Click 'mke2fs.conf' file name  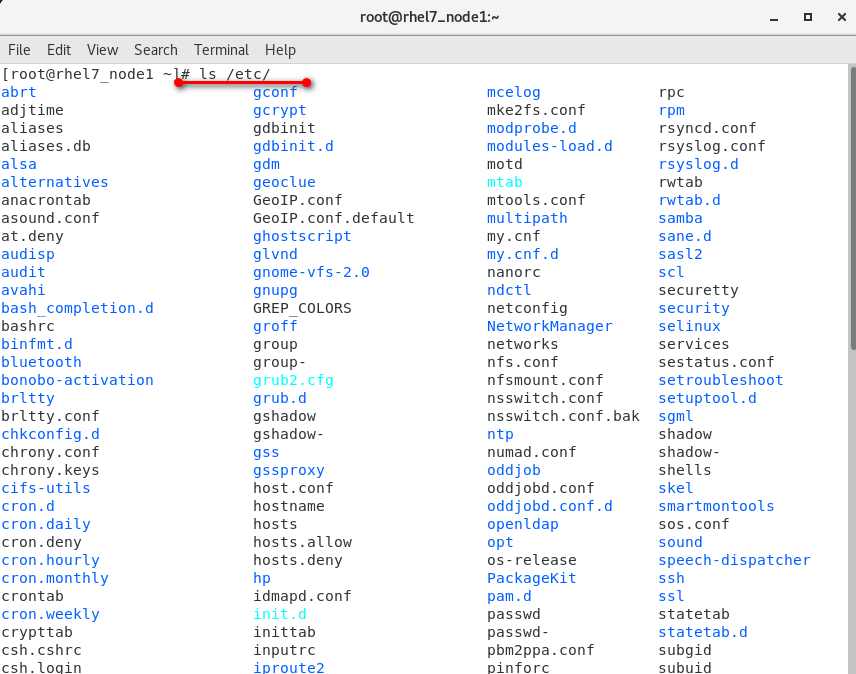[x=536, y=110]
